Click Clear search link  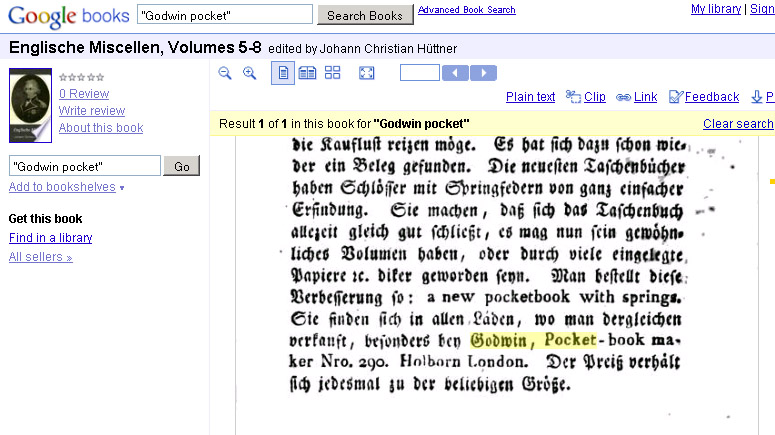[x=738, y=124]
